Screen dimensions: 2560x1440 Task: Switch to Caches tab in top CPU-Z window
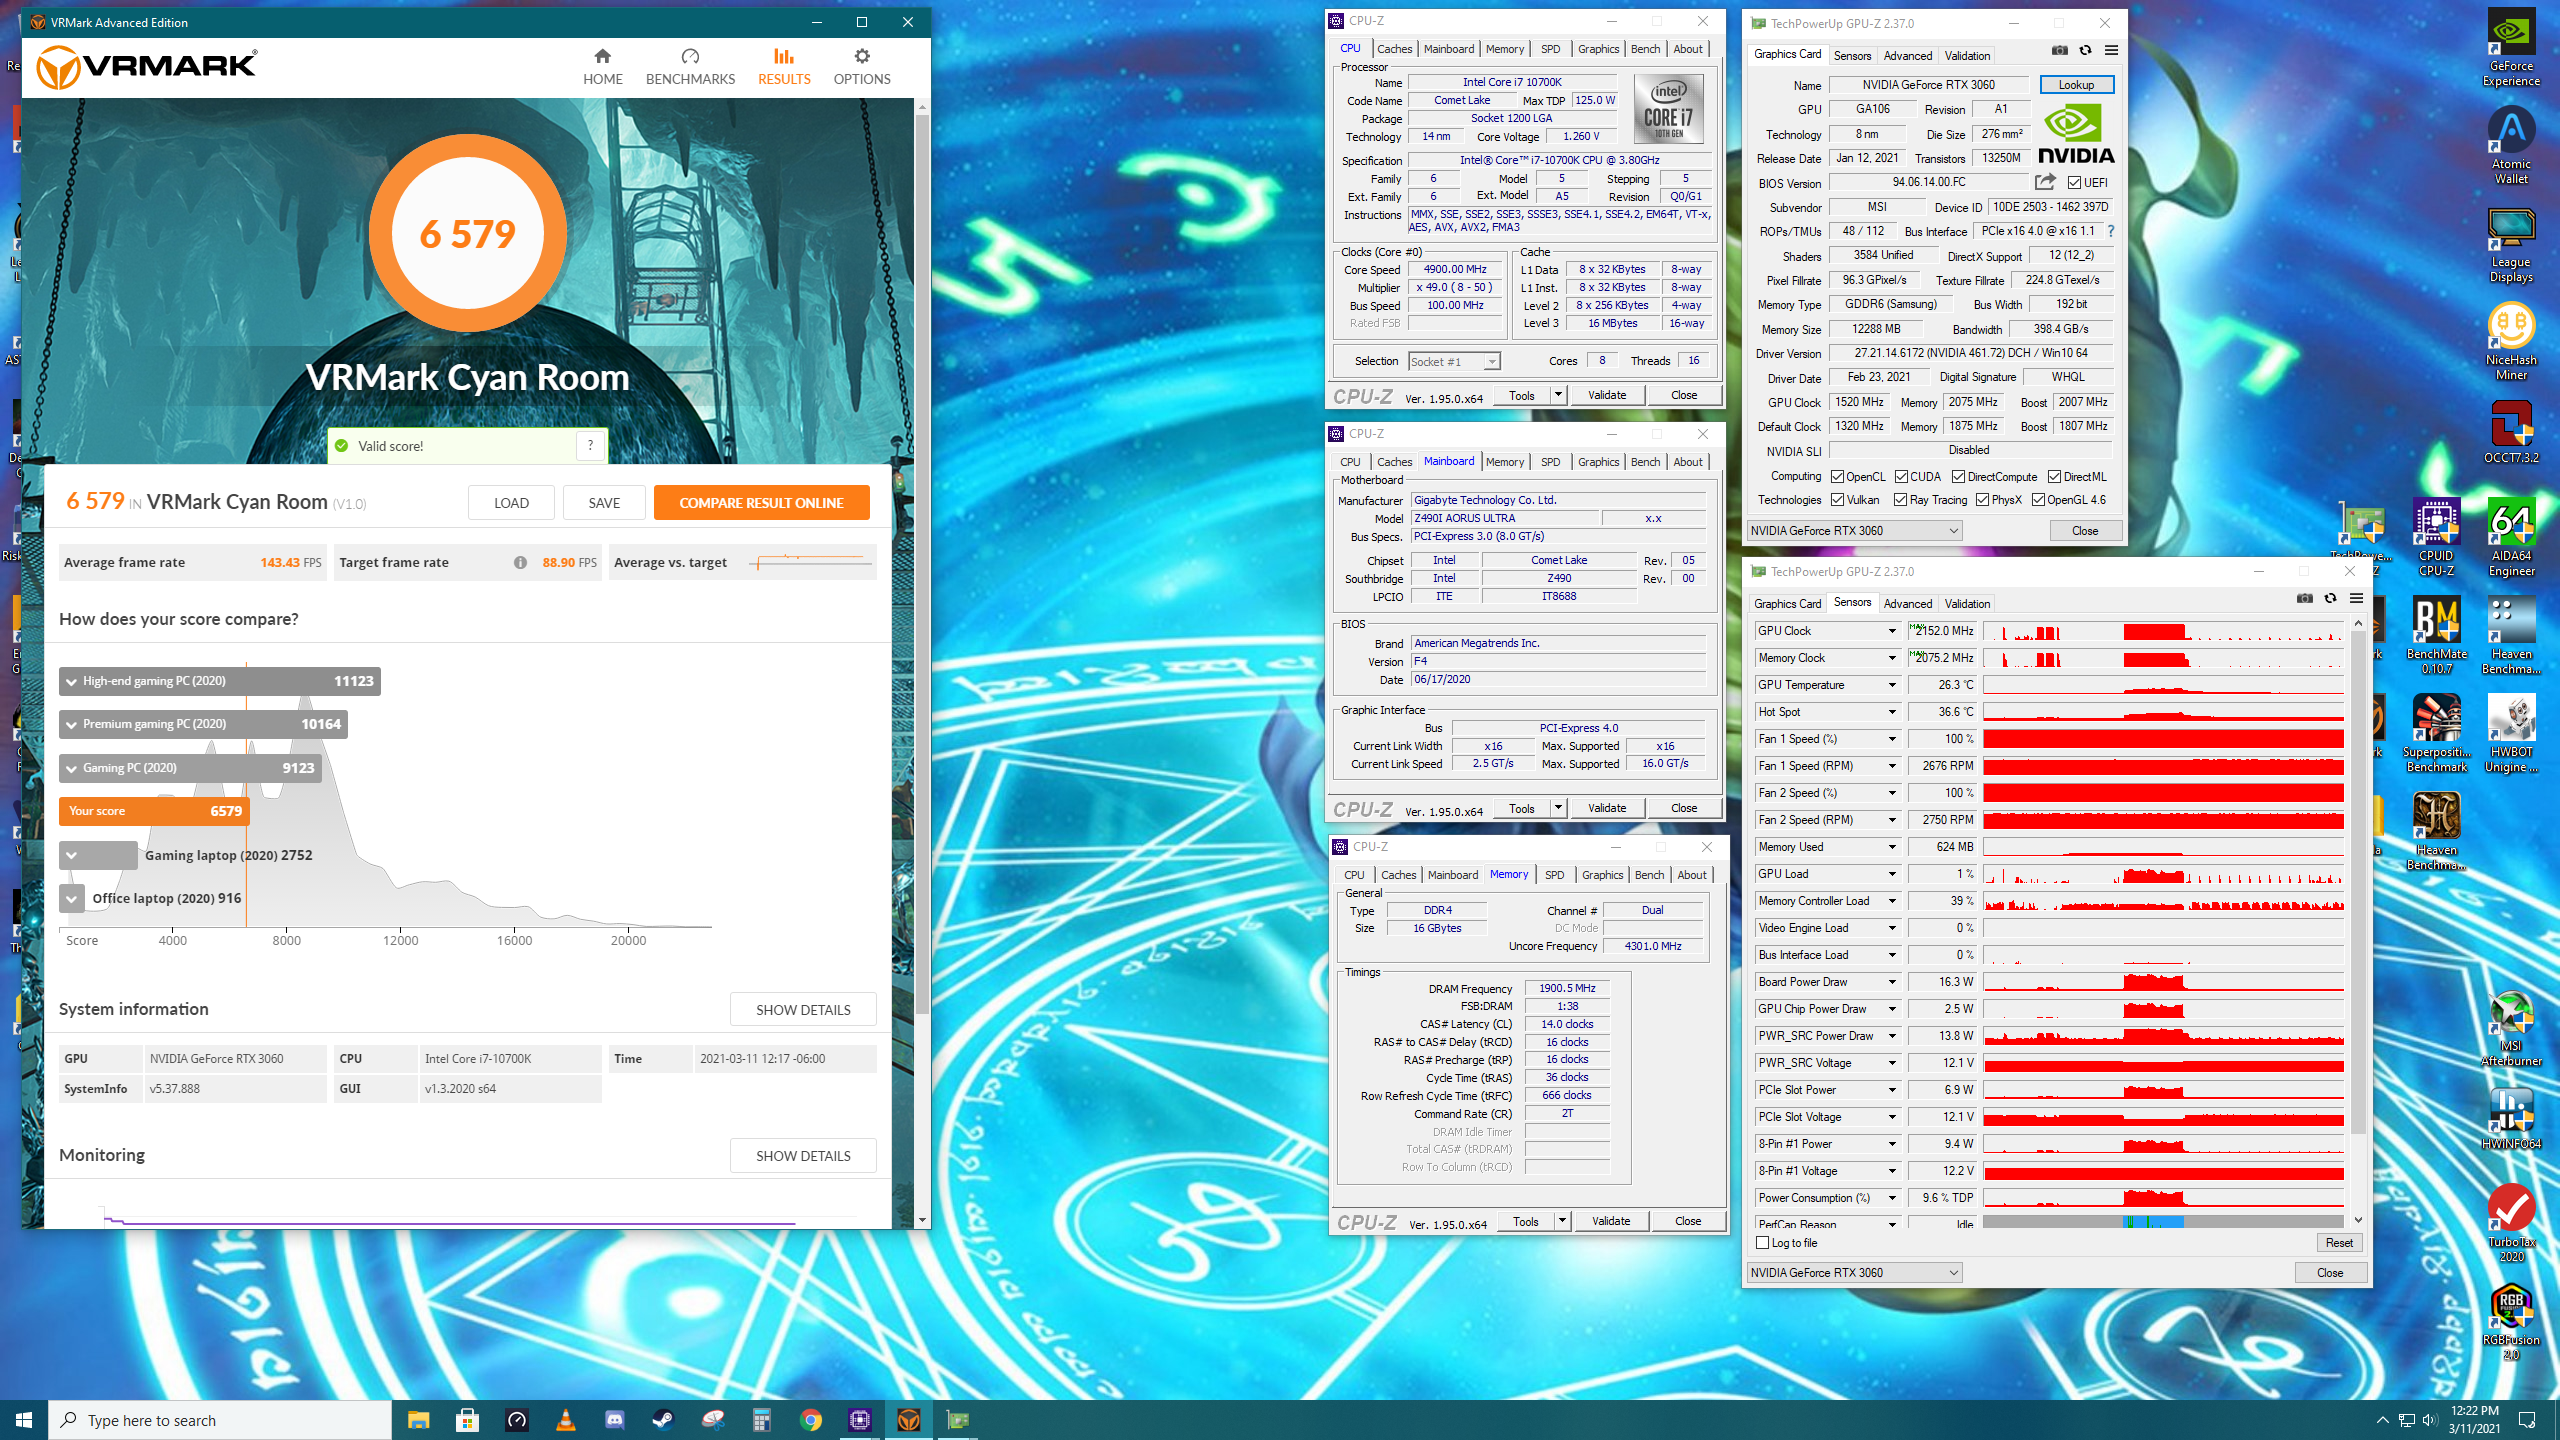1394,49
